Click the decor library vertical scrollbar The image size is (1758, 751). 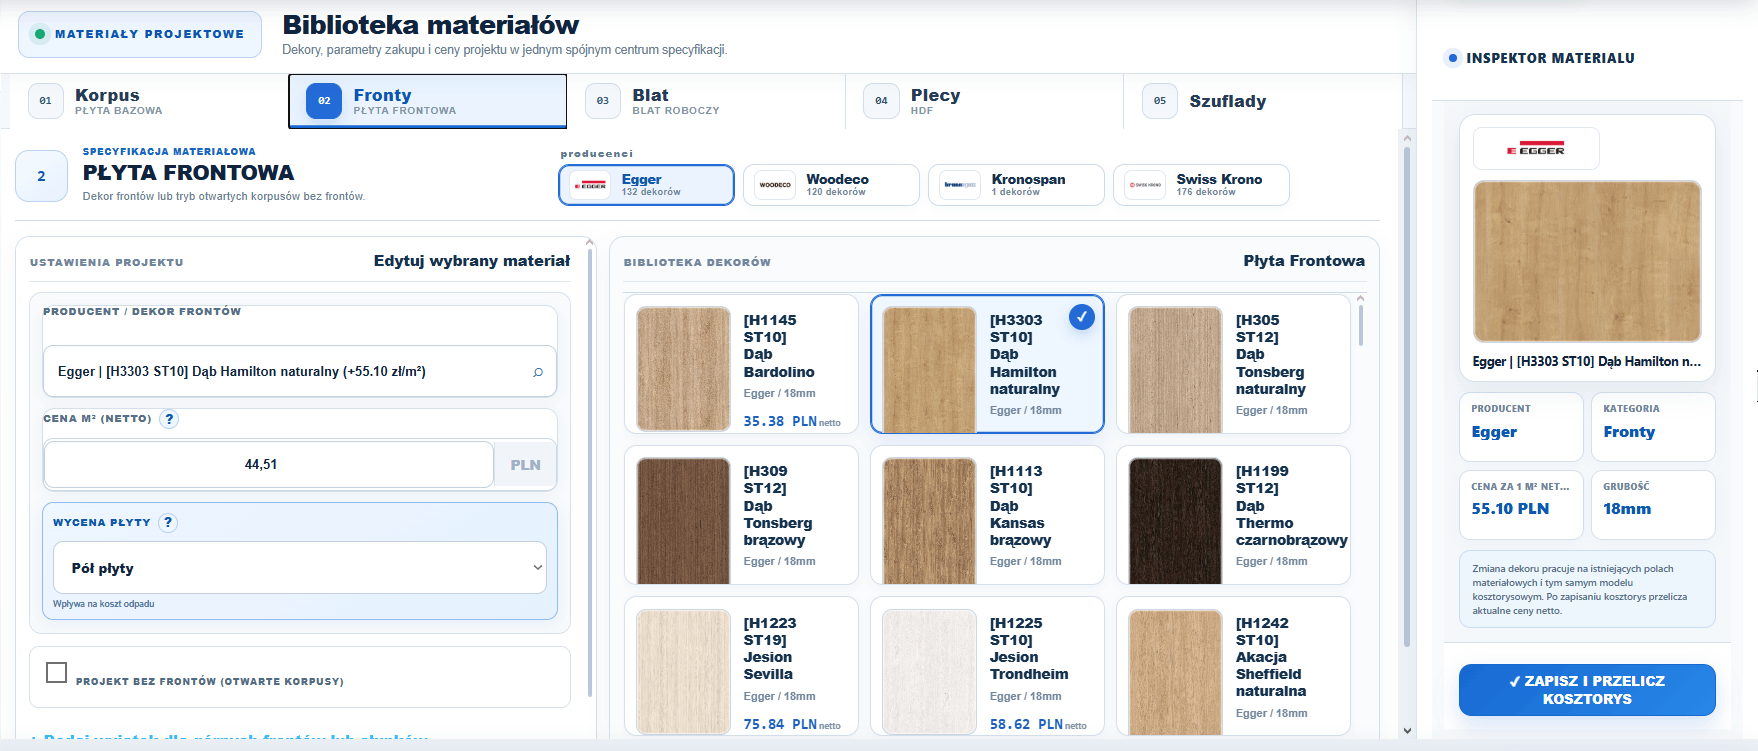[1360, 326]
